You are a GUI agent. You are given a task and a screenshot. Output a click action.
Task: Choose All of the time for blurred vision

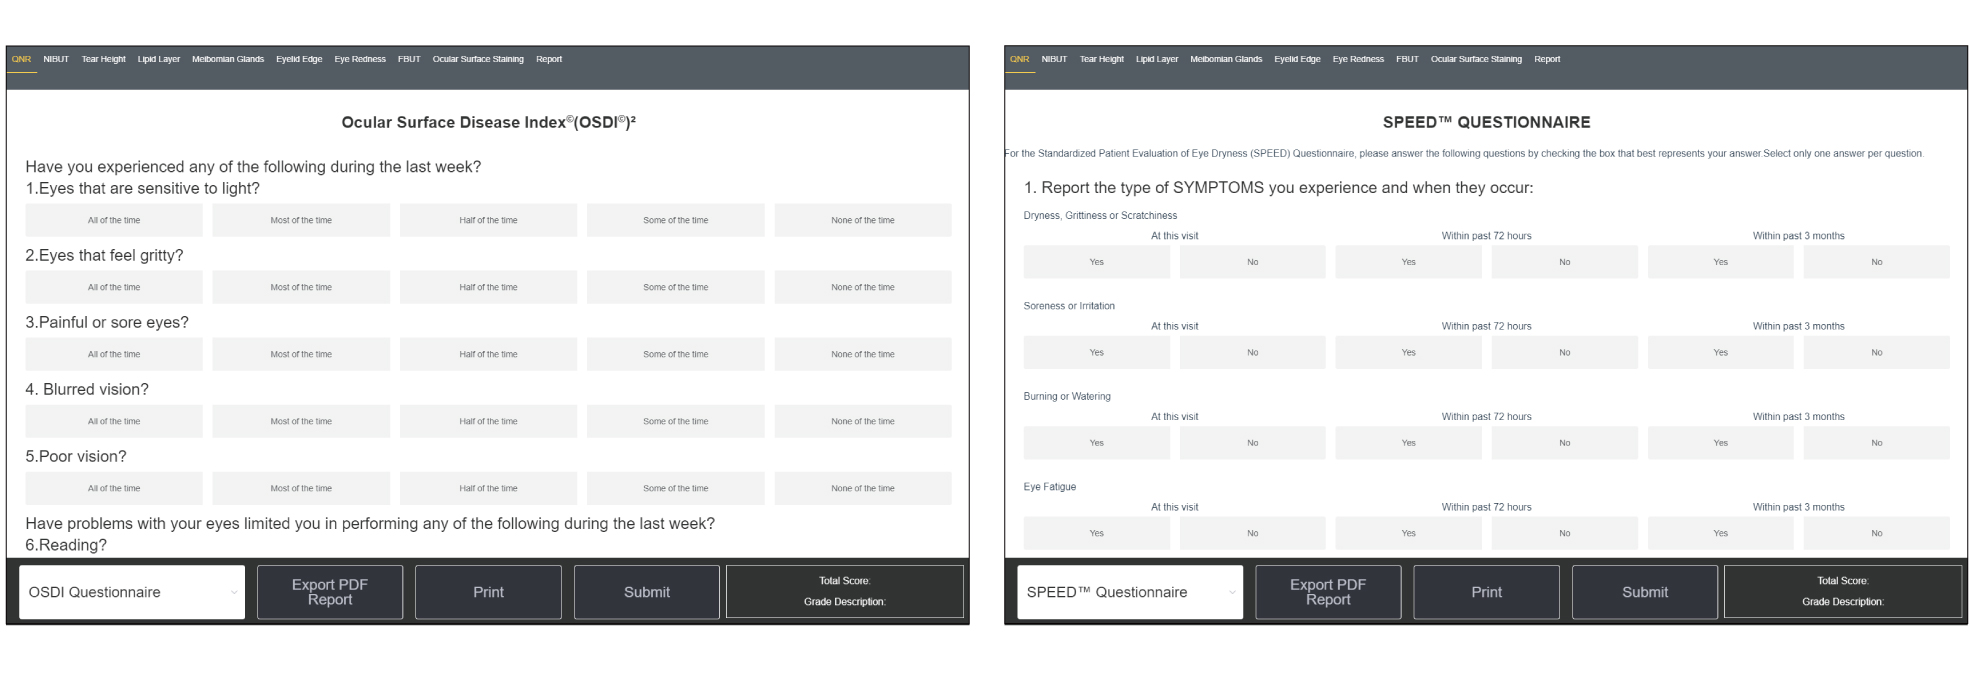pos(114,421)
